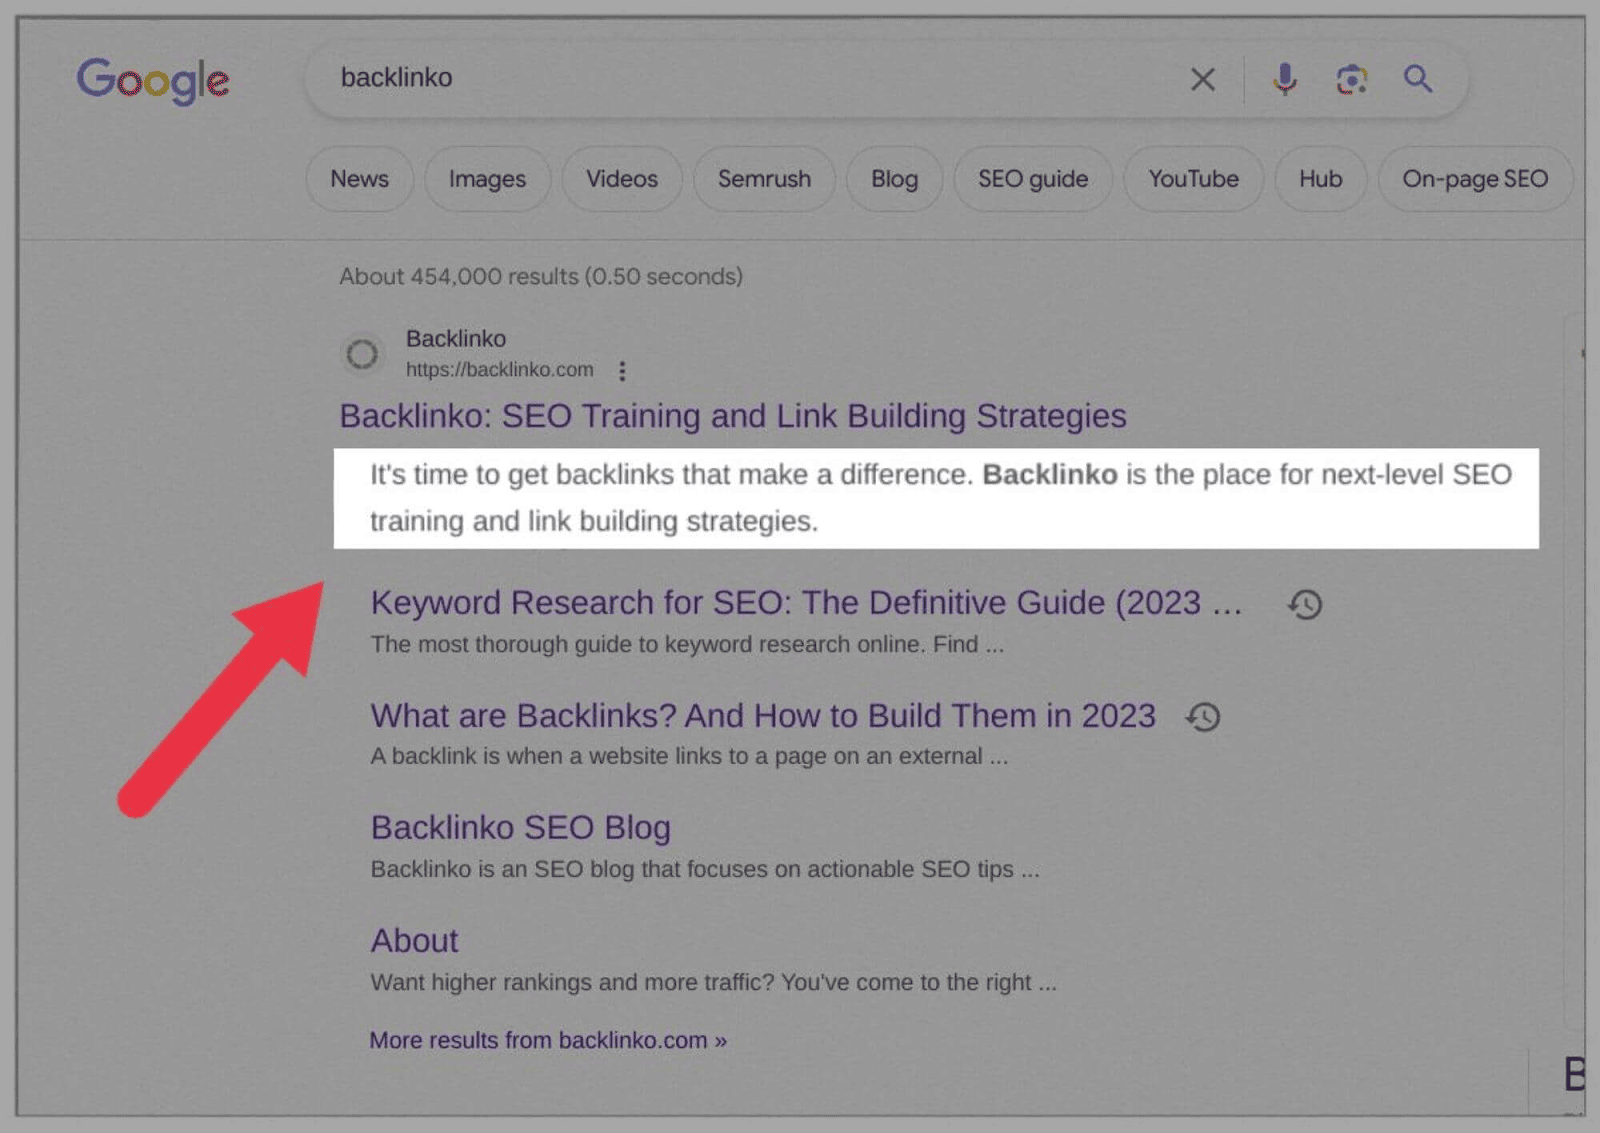
Task: Enable the Semrush filter chip
Action: [x=764, y=179]
